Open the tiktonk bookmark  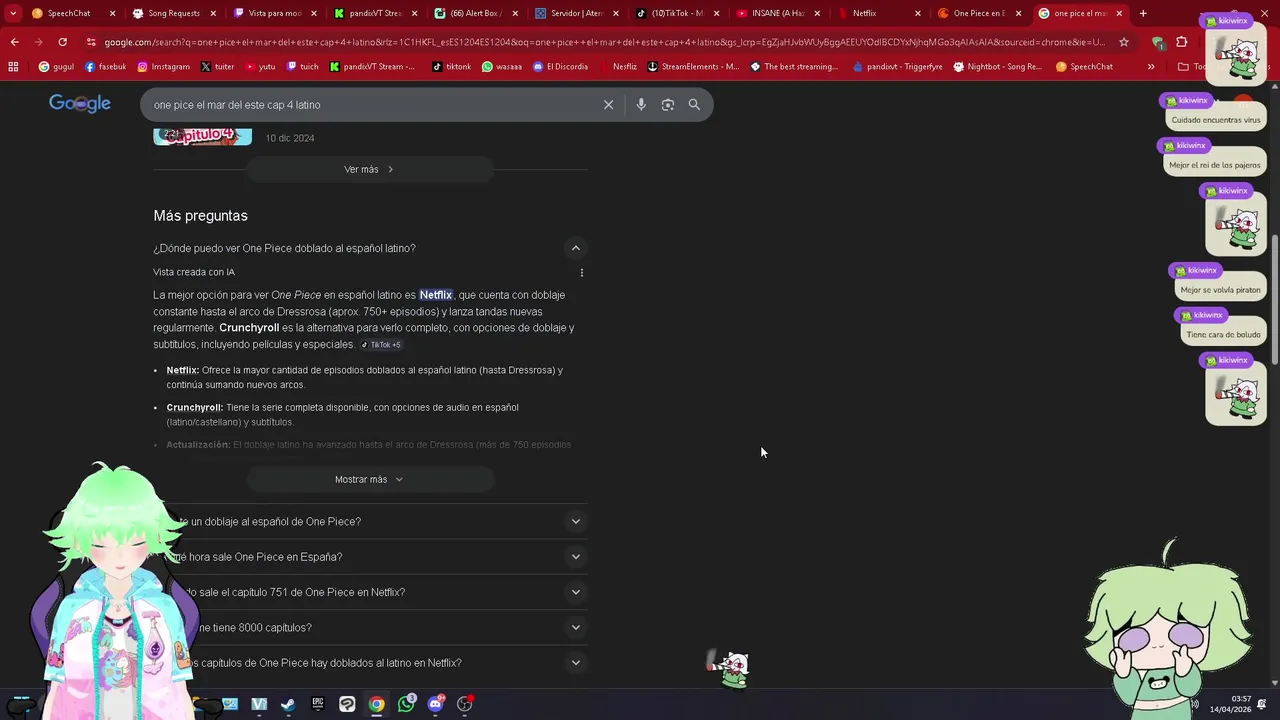click(451, 66)
